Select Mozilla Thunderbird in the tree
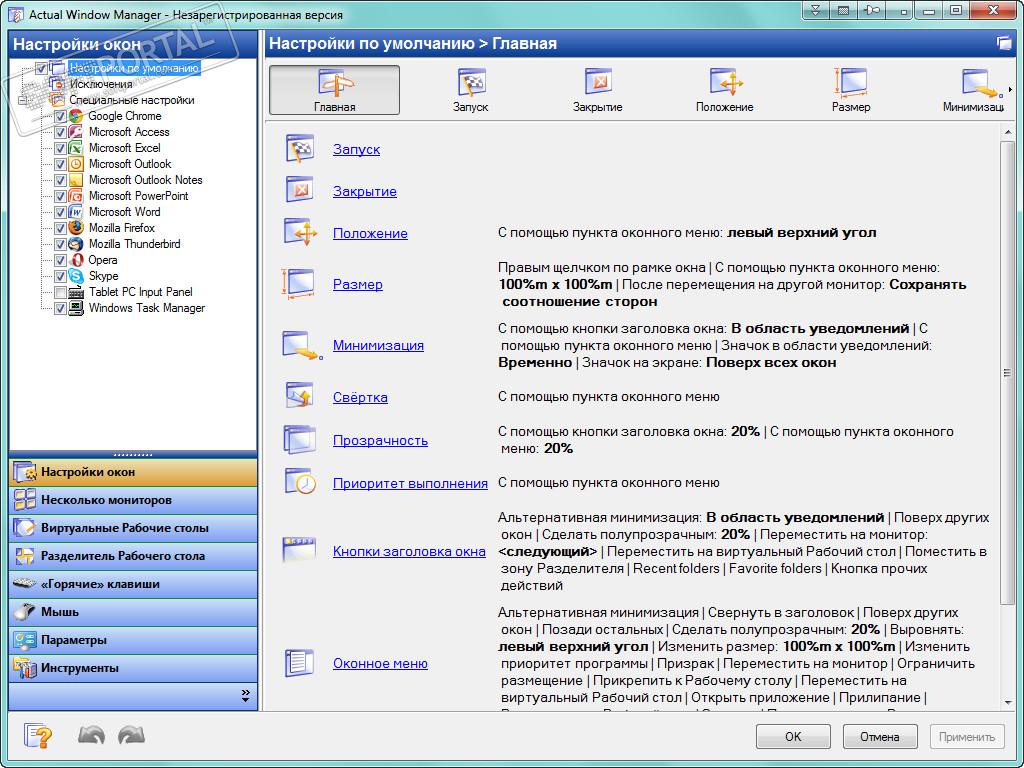Screen dimensions: 1024x768 pos(135,244)
